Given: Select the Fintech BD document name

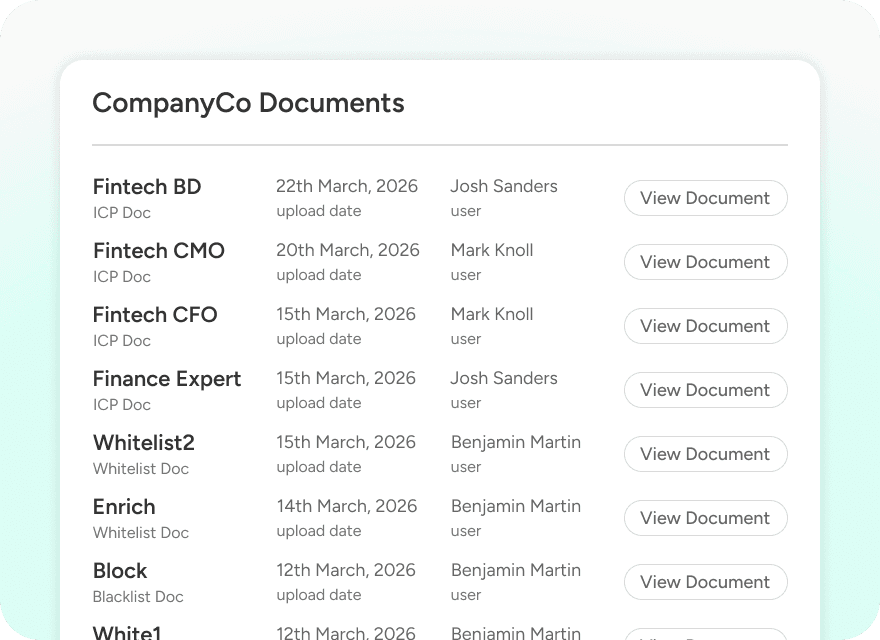Looking at the screenshot, I should (x=147, y=187).
